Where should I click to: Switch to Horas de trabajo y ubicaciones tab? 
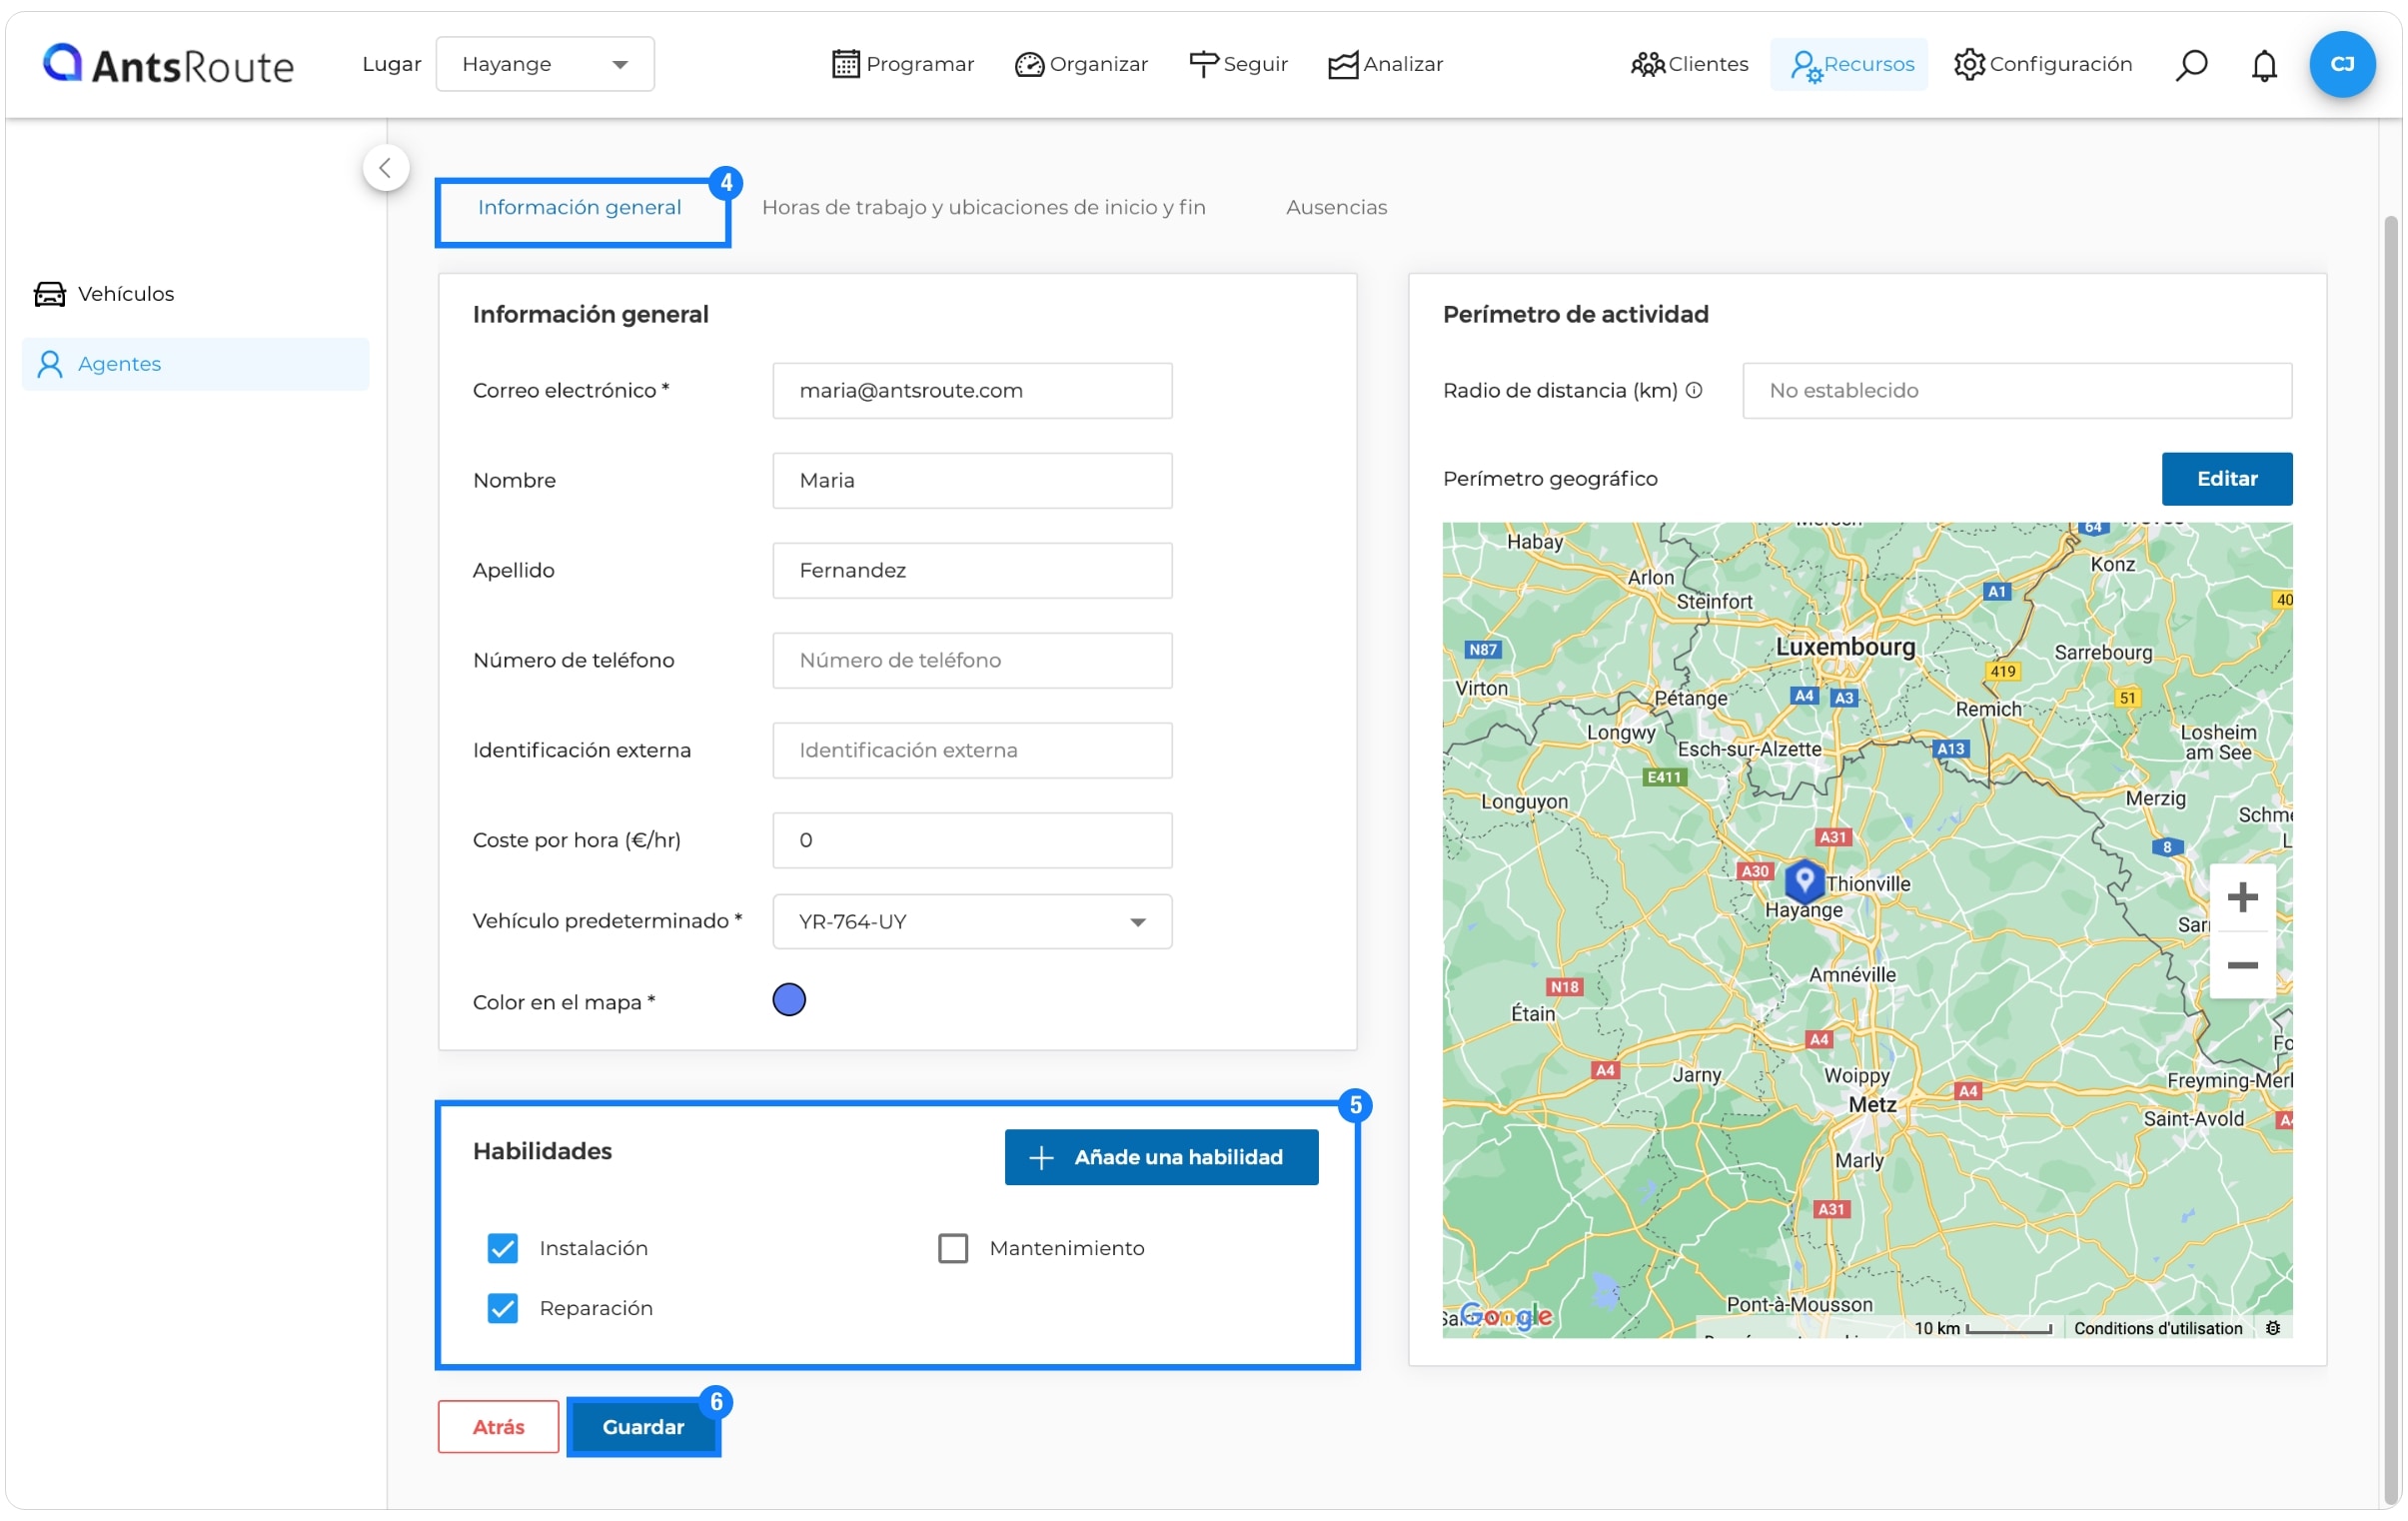[x=984, y=207]
